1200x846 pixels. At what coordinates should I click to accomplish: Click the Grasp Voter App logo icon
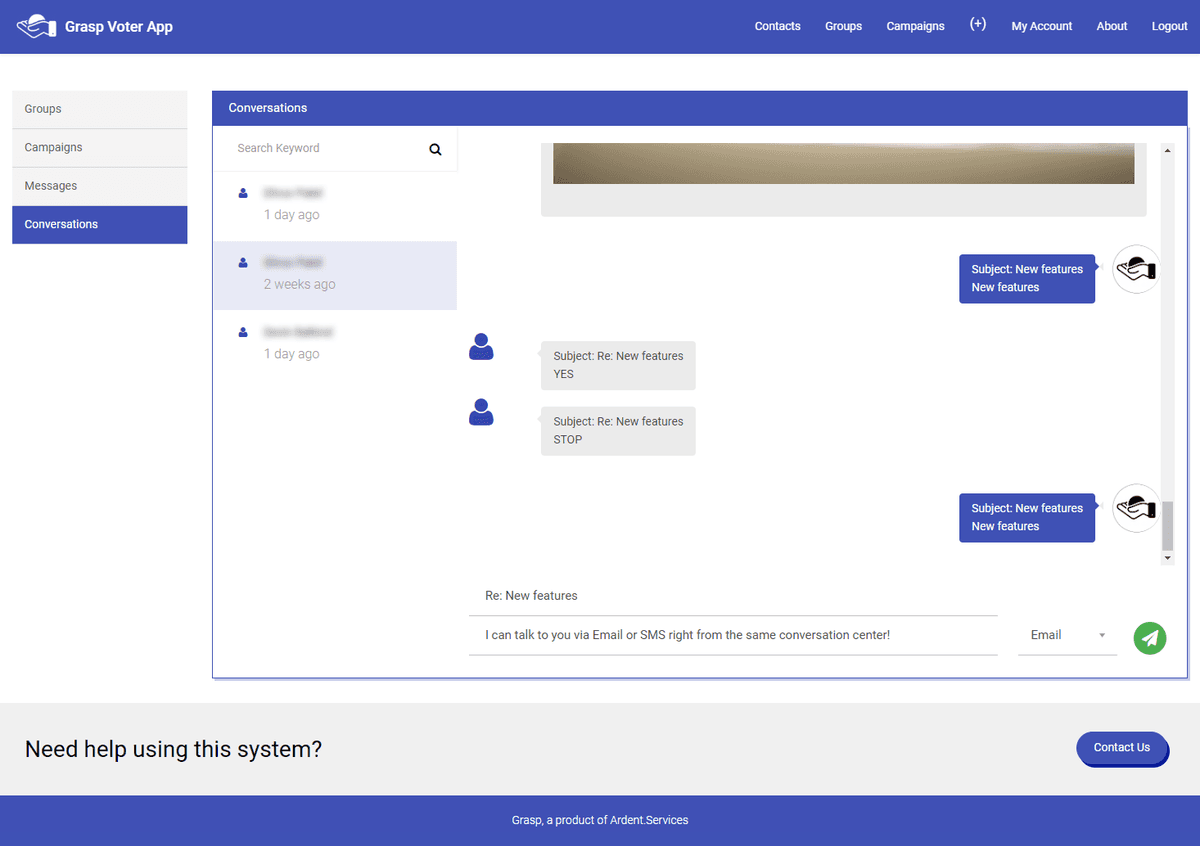tap(37, 27)
